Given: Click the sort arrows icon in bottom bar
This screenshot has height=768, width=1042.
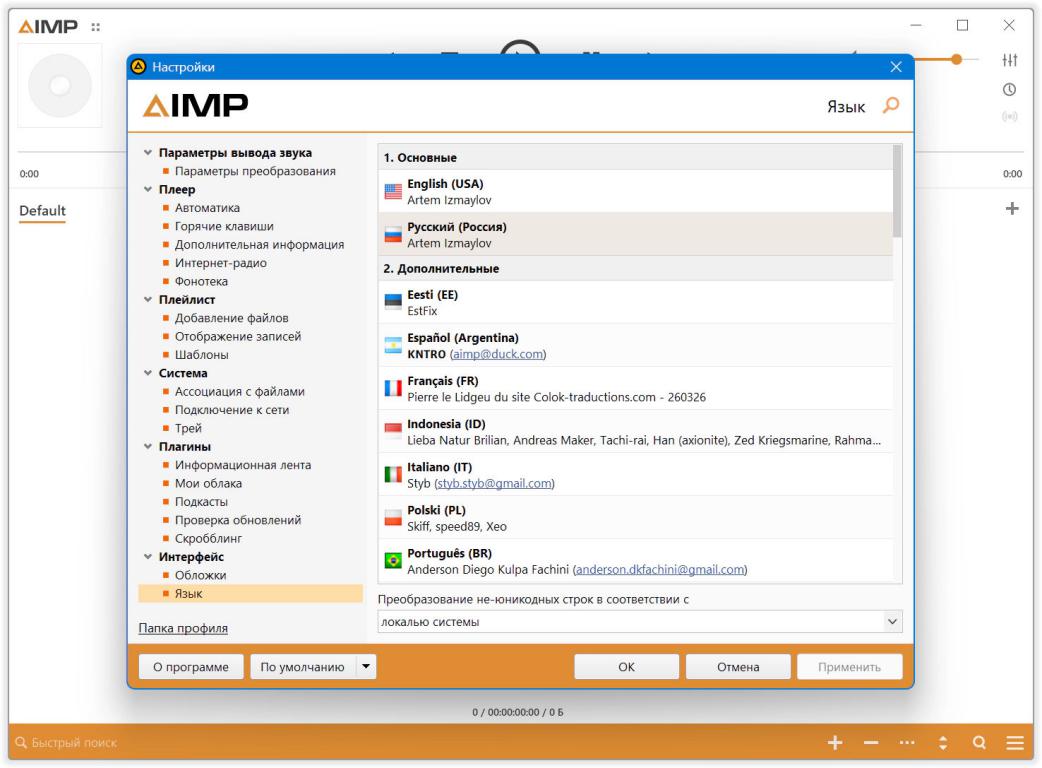Looking at the screenshot, I should (x=942, y=743).
